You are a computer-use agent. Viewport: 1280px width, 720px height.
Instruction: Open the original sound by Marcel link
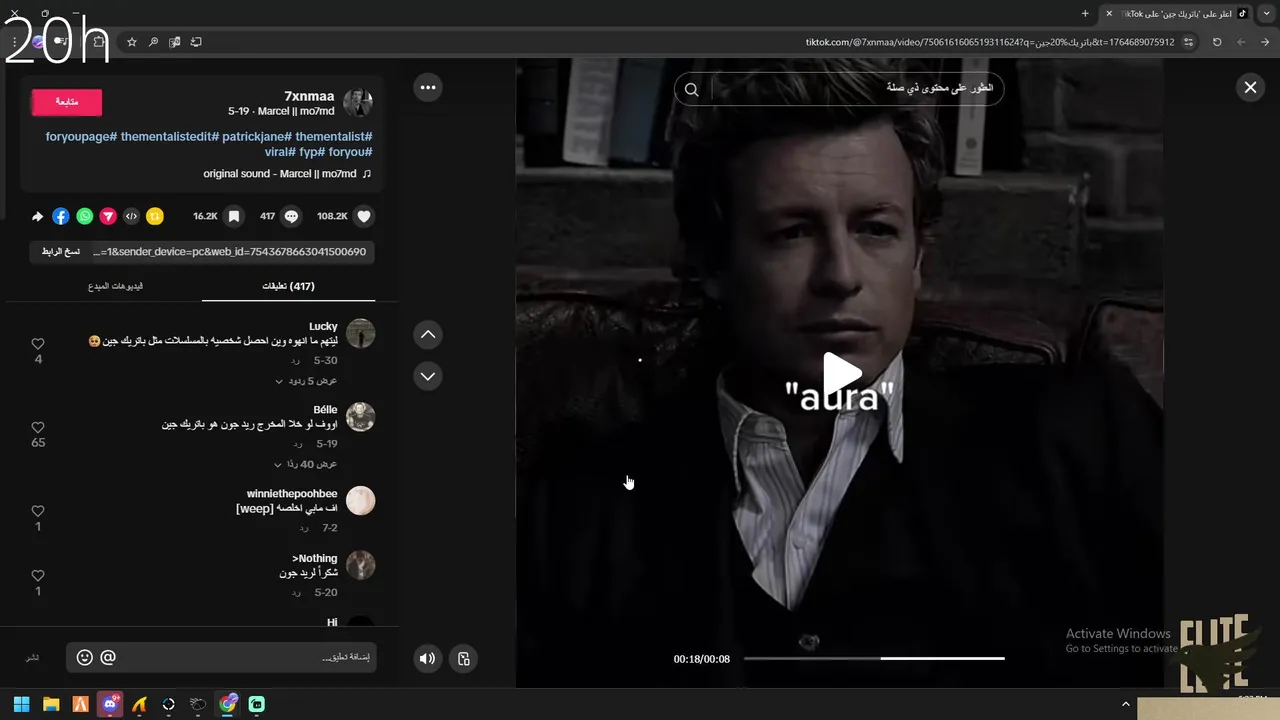[x=287, y=174]
